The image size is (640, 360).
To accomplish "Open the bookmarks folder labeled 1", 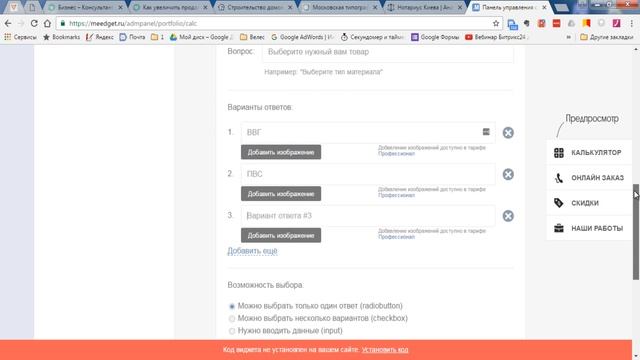I will pyautogui.click(x=158, y=37).
